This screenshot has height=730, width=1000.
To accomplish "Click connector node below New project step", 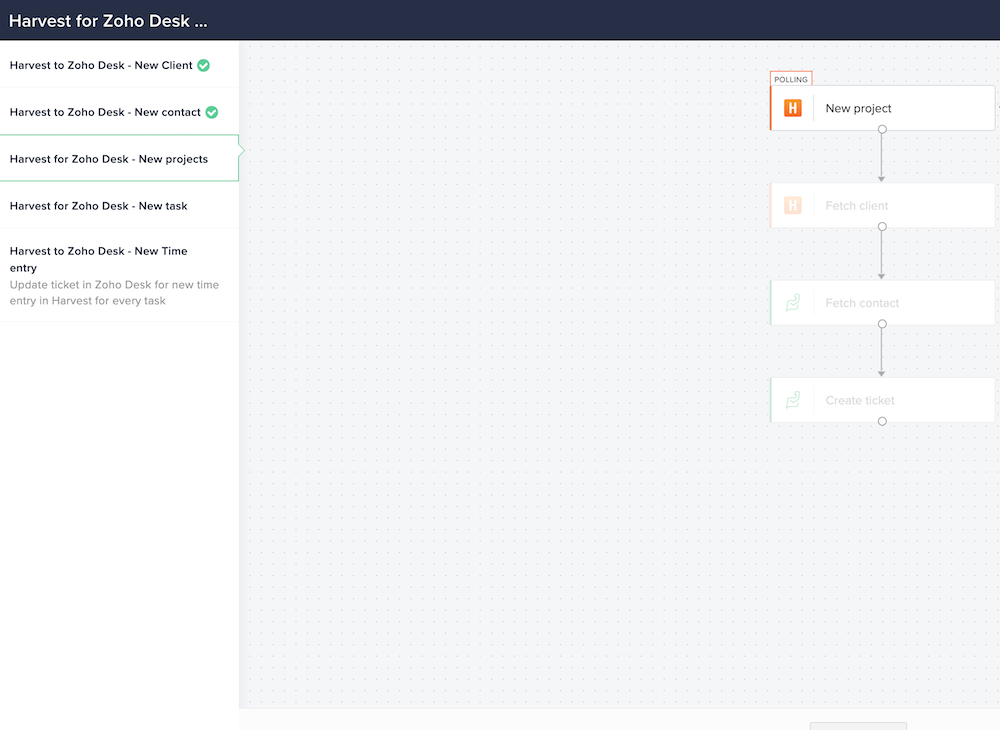I will tap(882, 129).
